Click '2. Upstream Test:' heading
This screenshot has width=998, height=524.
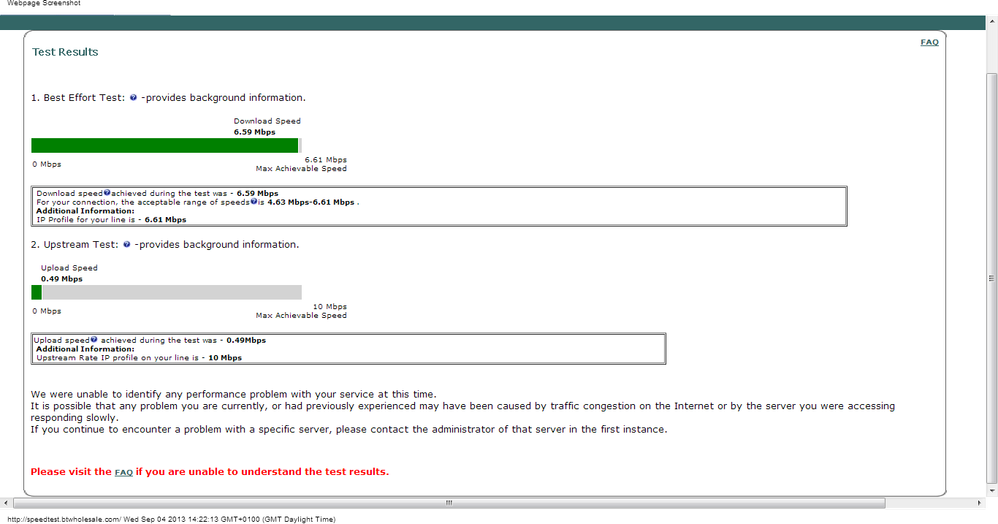coord(74,244)
